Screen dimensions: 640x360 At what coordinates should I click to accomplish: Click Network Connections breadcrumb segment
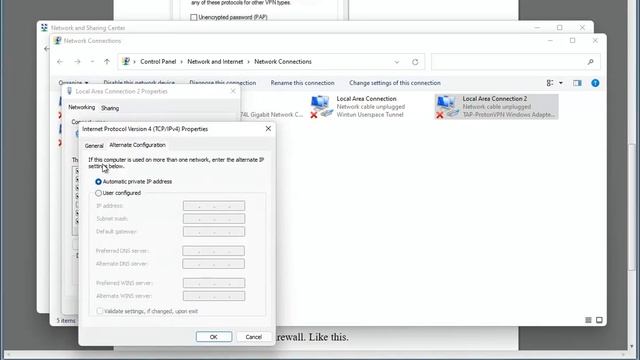pos(283,62)
